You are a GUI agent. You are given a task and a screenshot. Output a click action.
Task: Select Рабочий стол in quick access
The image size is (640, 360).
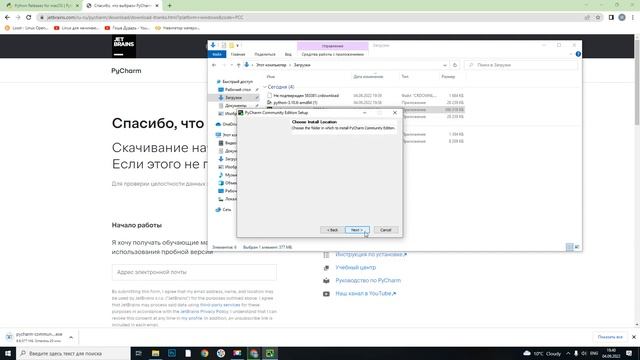click(238, 89)
